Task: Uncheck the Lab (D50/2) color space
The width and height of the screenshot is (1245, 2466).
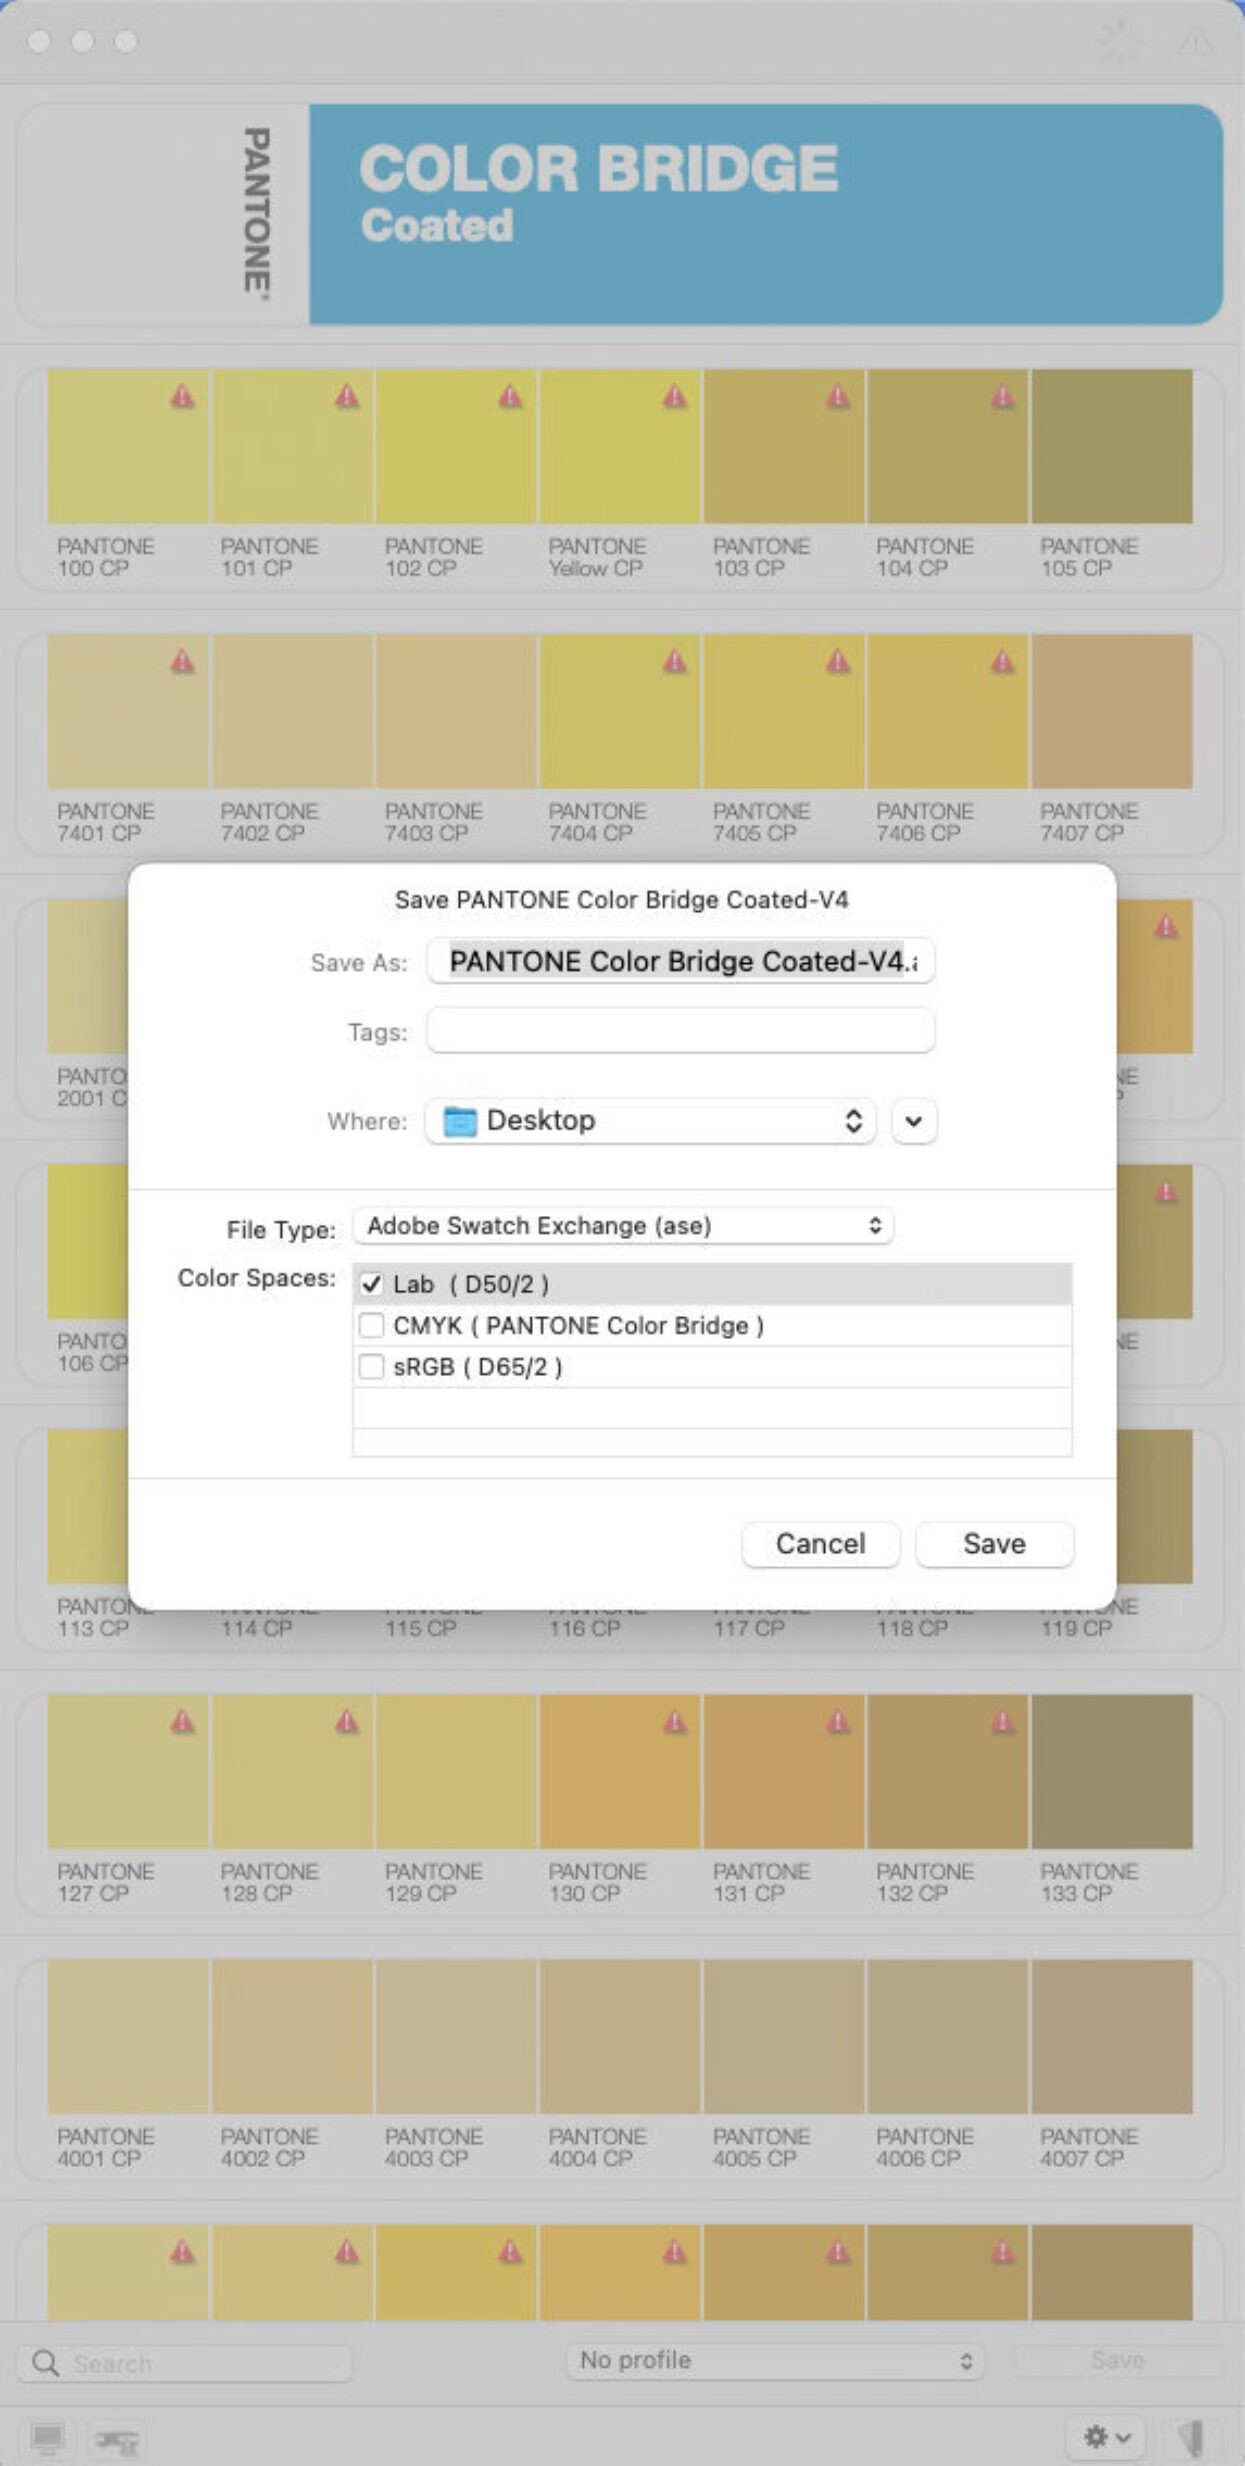Action: 372,1284
